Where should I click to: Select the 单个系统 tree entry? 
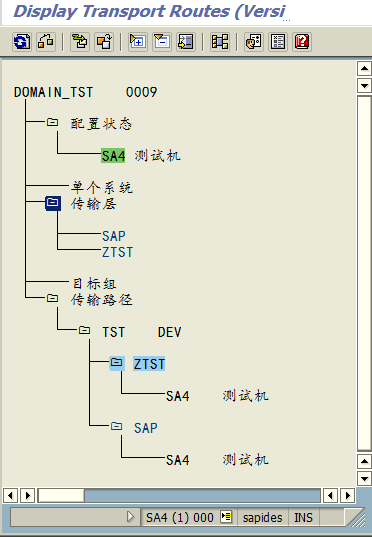click(x=102, y=187)
